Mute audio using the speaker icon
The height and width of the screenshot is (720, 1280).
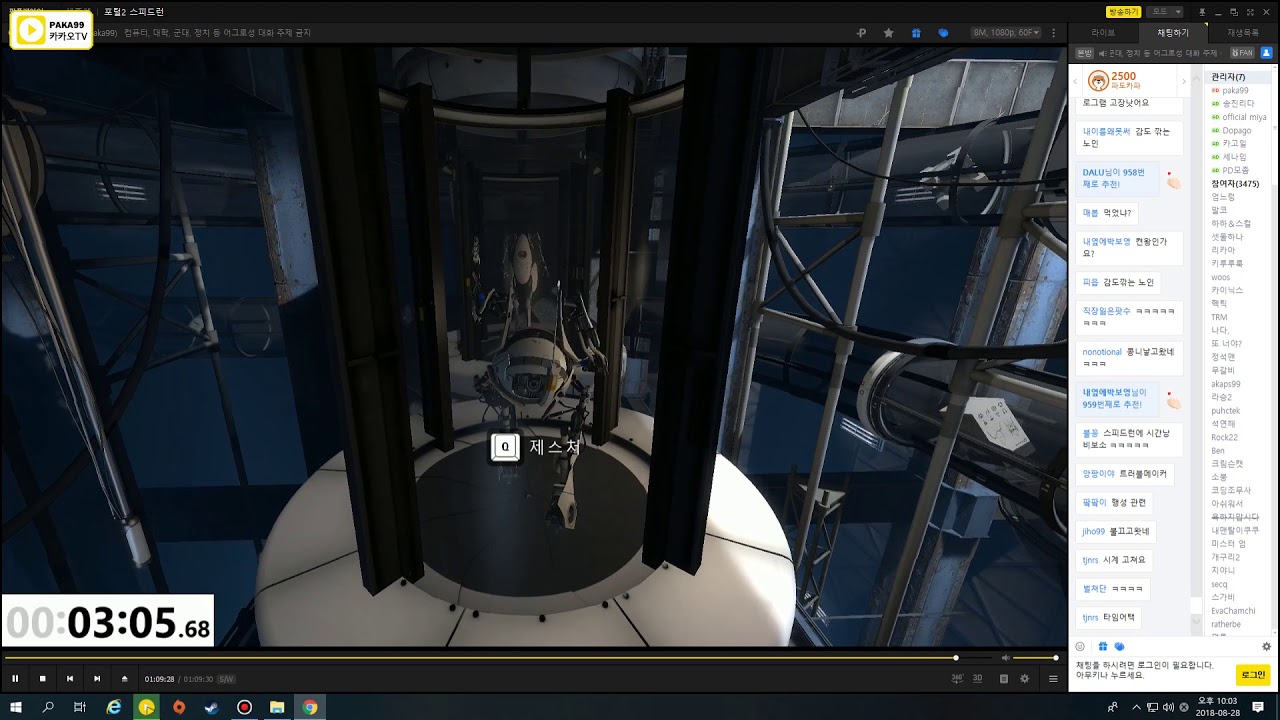coord(1005,657)
